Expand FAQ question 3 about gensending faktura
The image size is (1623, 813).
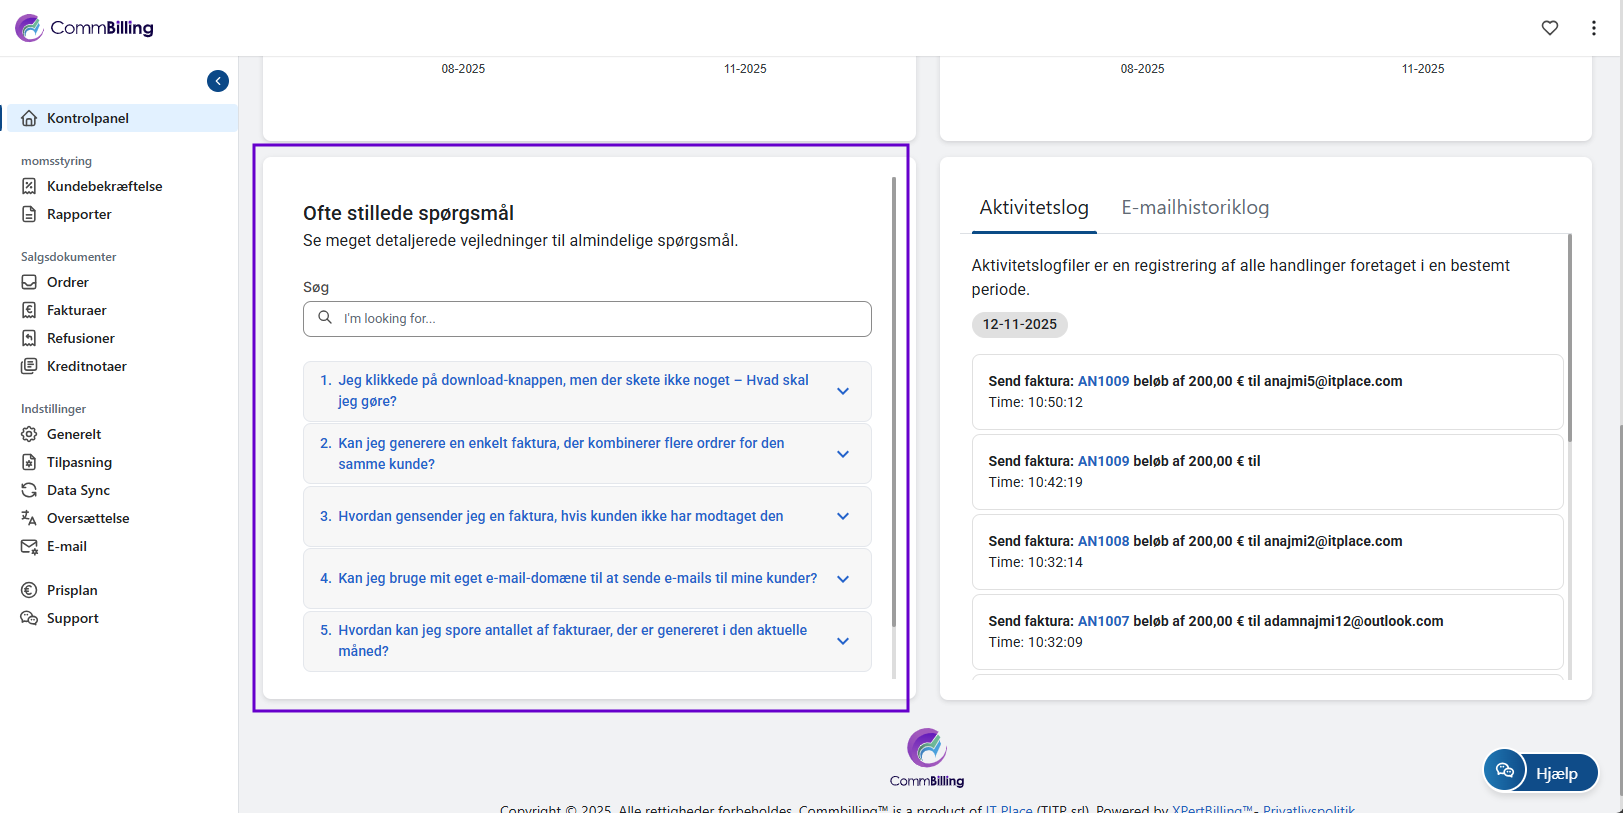[842, 516]
